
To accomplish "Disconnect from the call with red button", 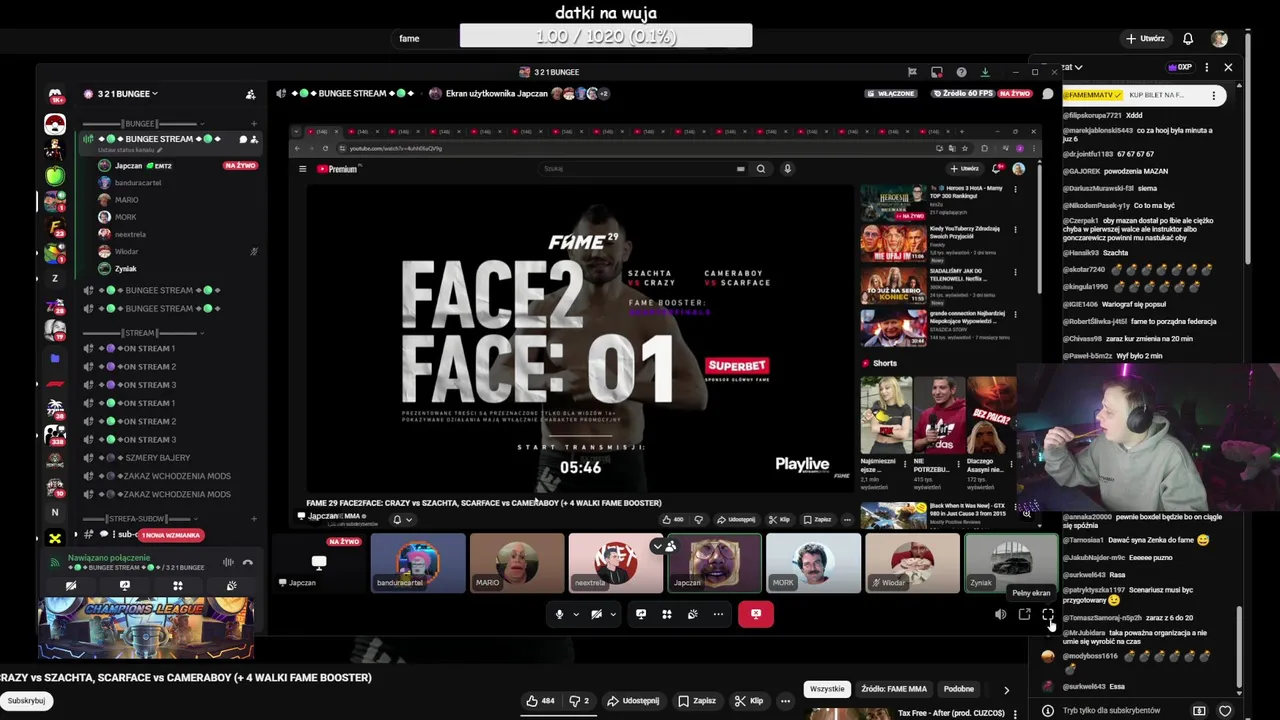I will point(756,614).
